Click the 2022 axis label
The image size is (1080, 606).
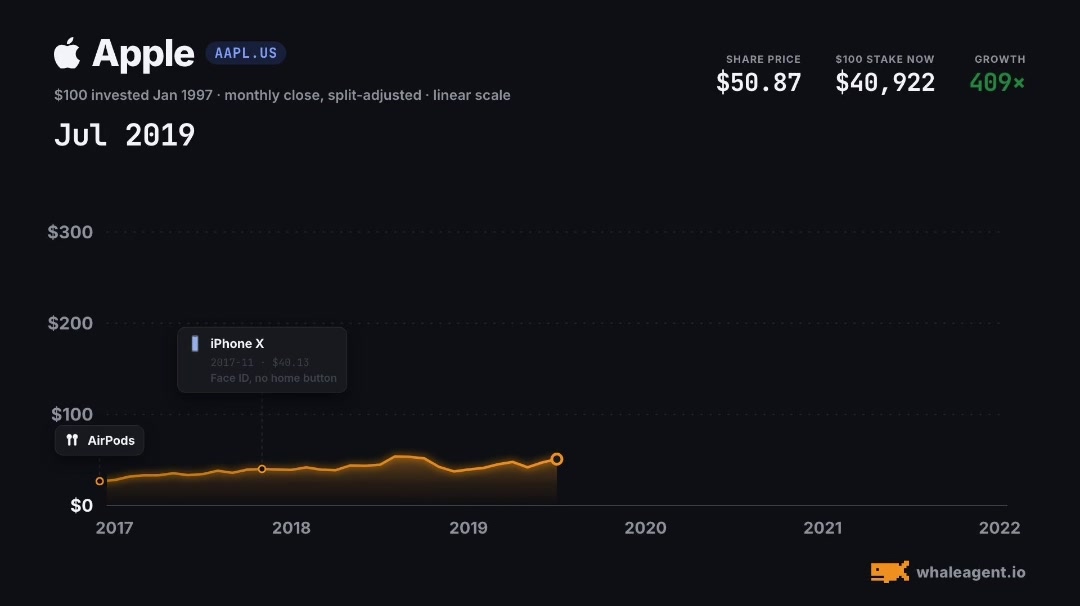point(999,528)
